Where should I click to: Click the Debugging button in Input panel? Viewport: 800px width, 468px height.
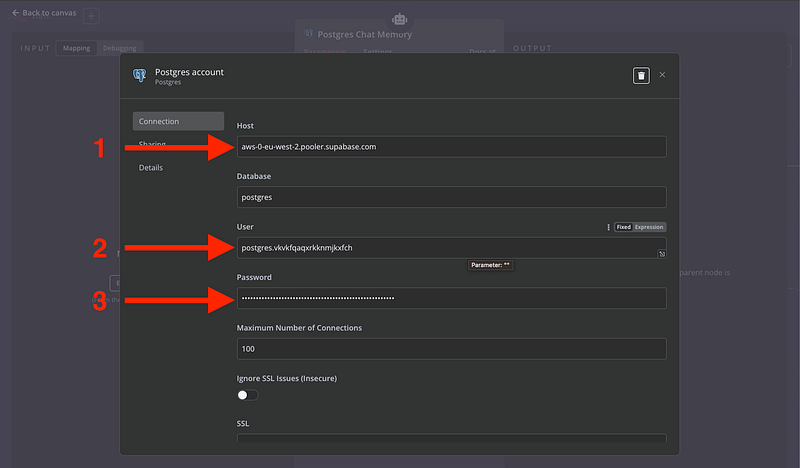[120, 48]
